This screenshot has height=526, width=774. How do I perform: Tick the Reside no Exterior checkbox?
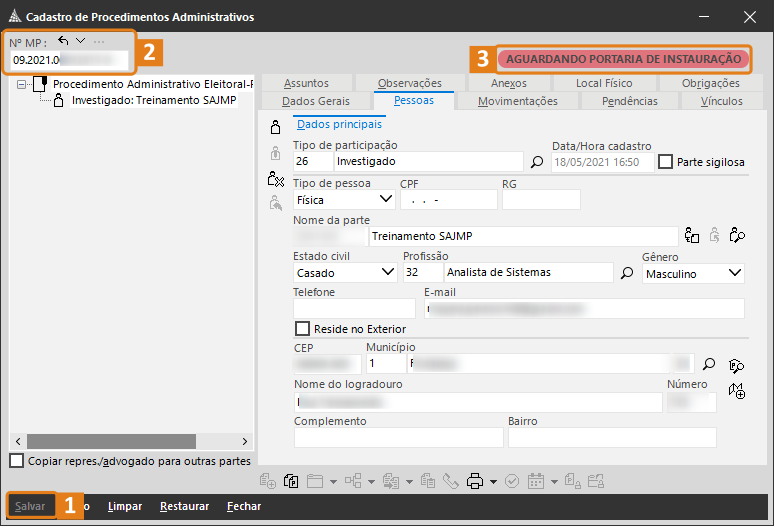tap(302, 329)
